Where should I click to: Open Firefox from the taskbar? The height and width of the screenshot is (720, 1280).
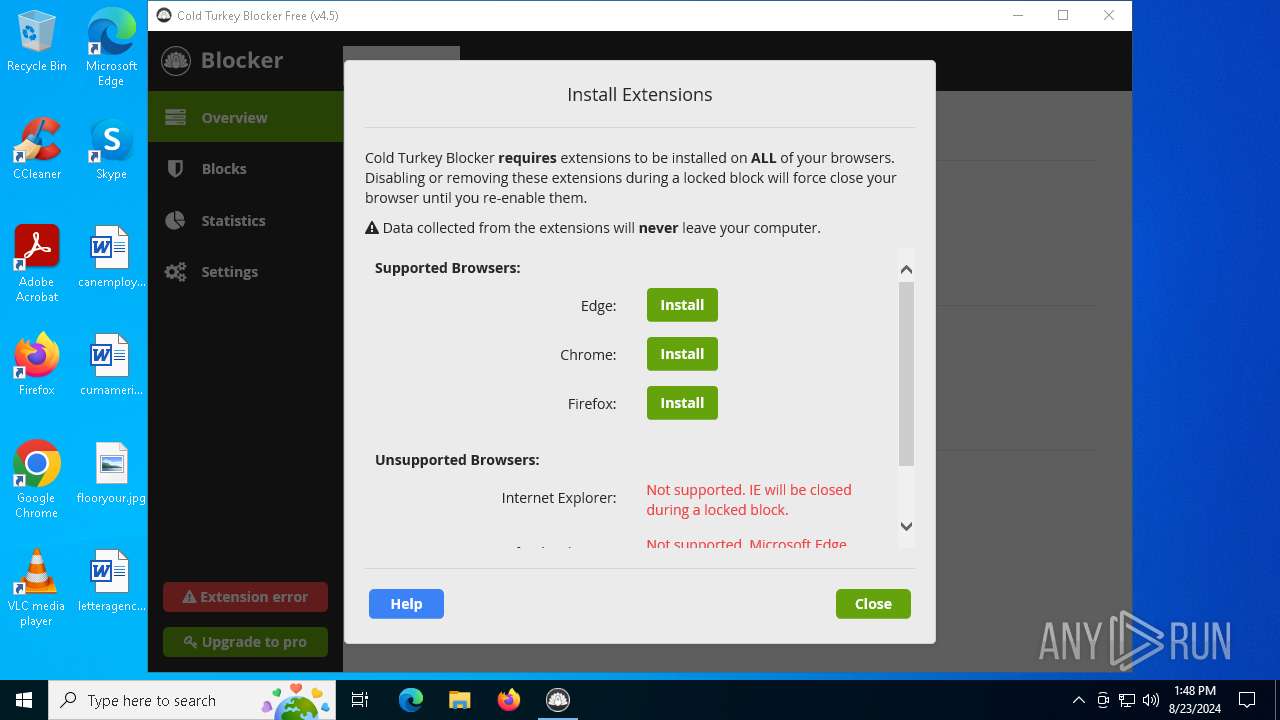pyautogui.click(x=509, y=700)
